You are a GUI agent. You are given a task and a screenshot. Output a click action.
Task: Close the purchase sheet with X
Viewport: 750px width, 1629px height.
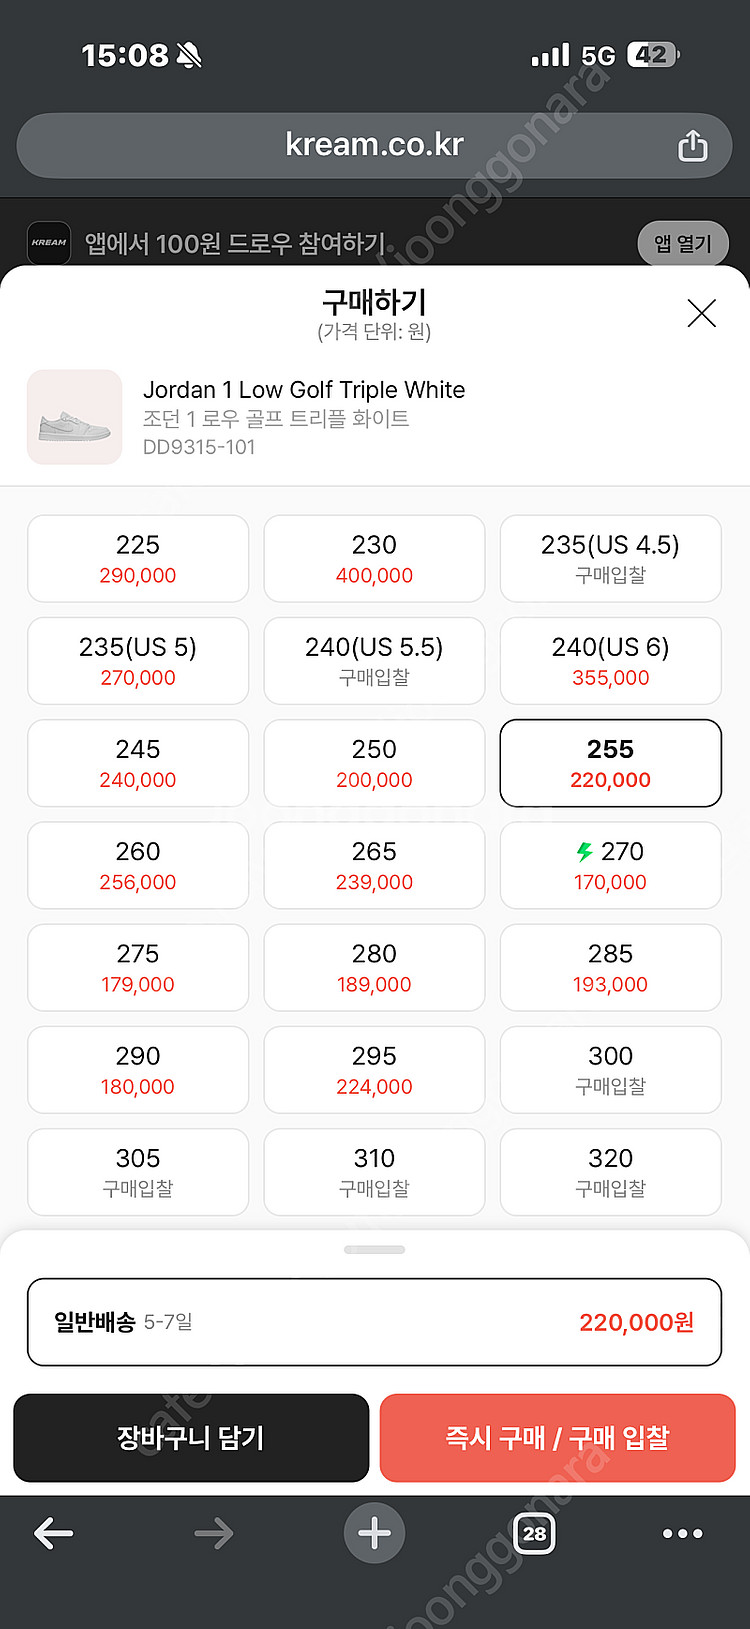pyautogui.click(x=701, y=314)
